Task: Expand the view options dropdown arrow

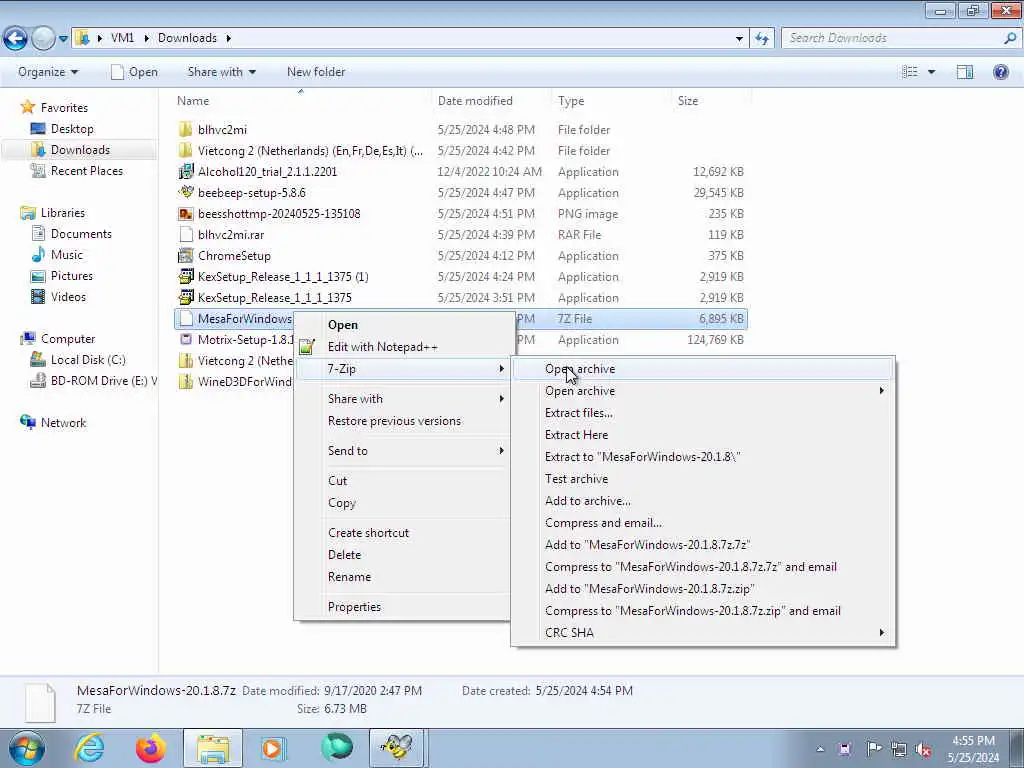Action: click(x=931, y=72)
